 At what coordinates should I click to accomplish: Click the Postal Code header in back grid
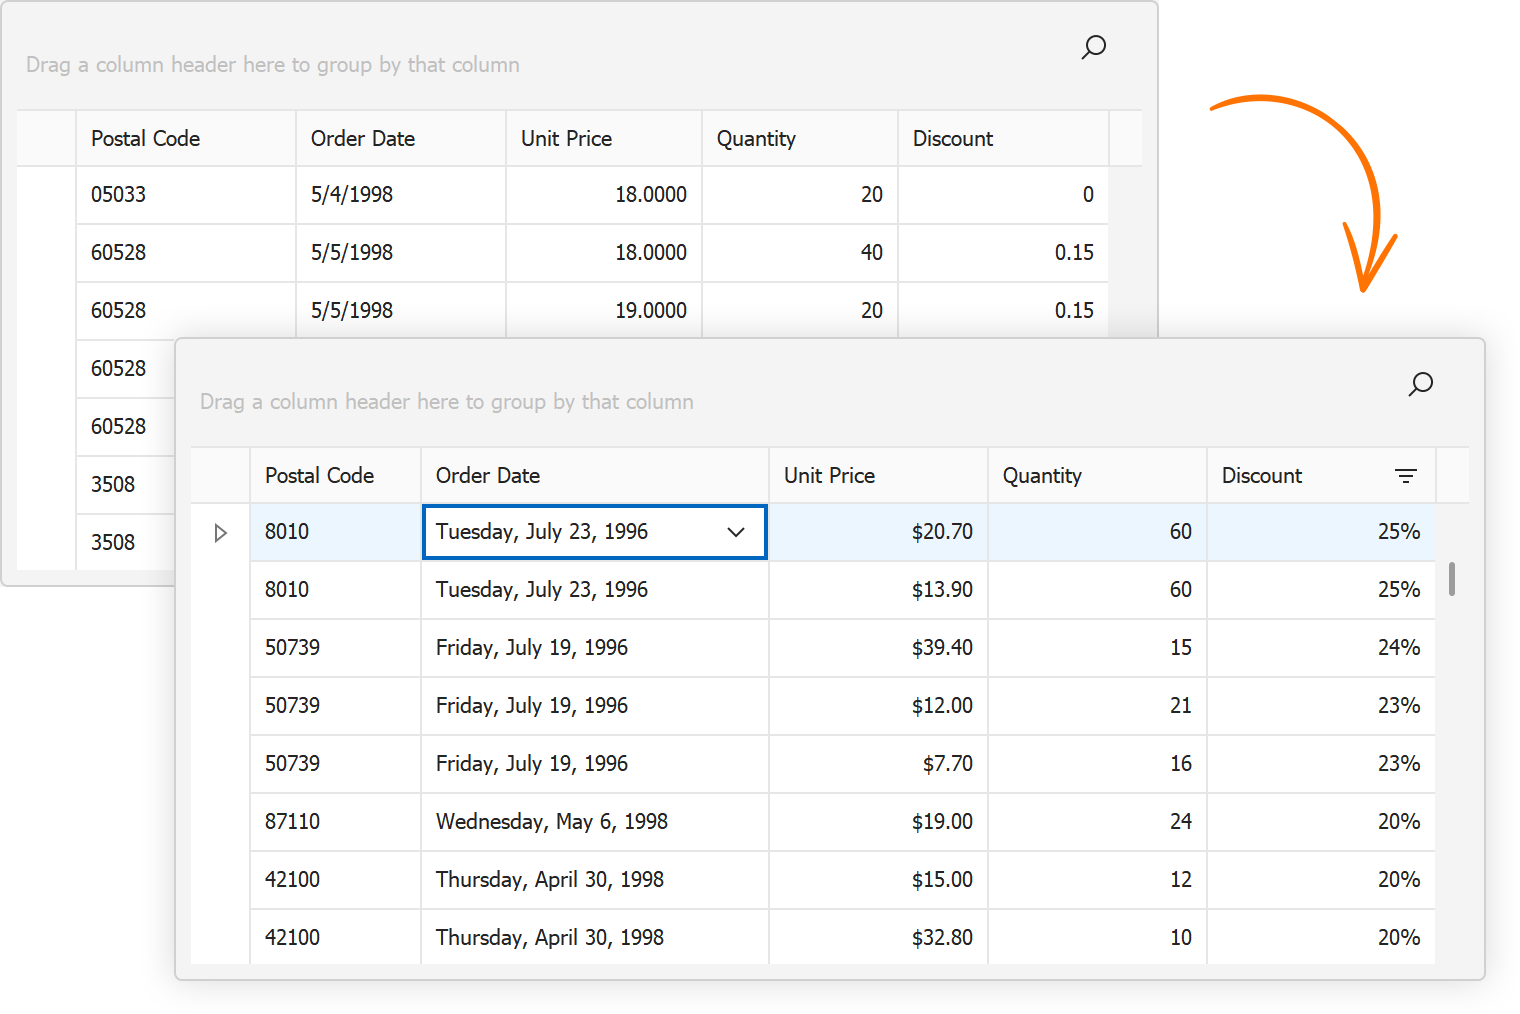point(145,139)
